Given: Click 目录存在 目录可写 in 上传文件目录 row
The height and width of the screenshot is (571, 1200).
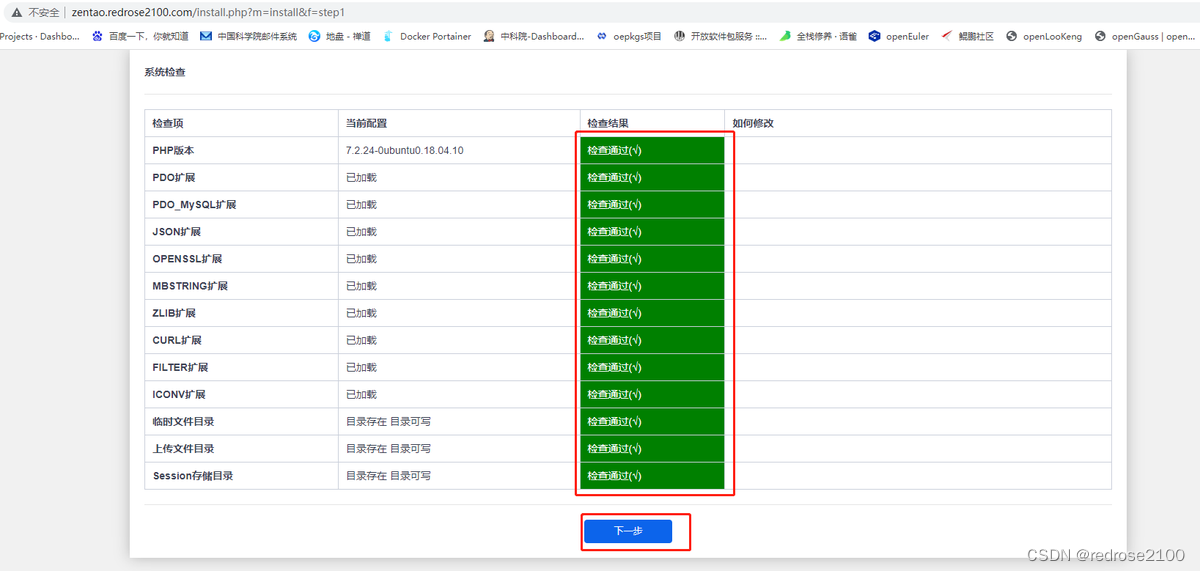Looking at the screenshot, I should coord(388,448).
